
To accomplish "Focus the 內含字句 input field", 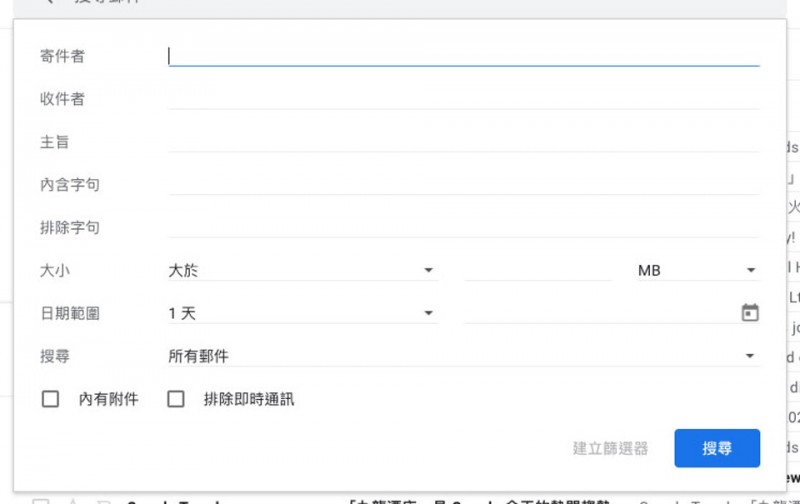I will [x=464, y=185].
